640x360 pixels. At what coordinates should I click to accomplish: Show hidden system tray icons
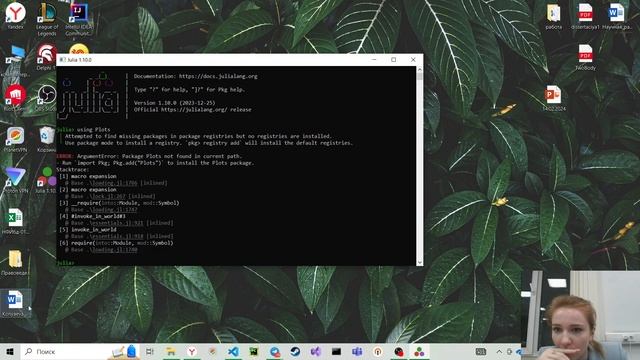pyautogui.click(x=499, y=351)
